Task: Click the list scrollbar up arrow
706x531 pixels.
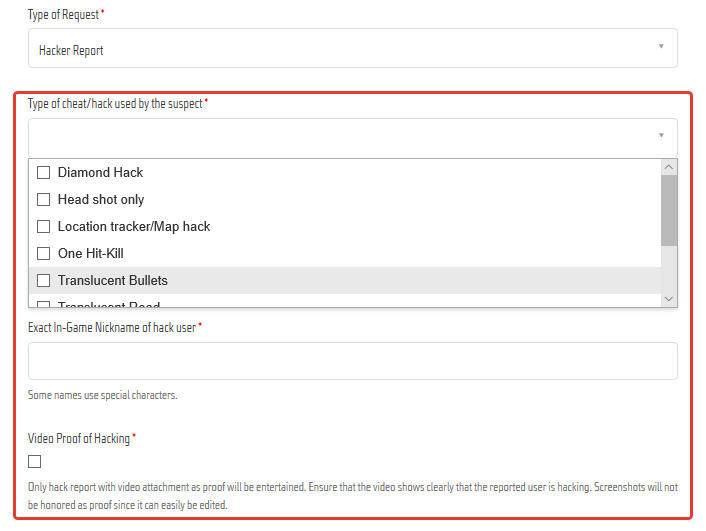Action: pyautogui.click(x=669, y=167)
